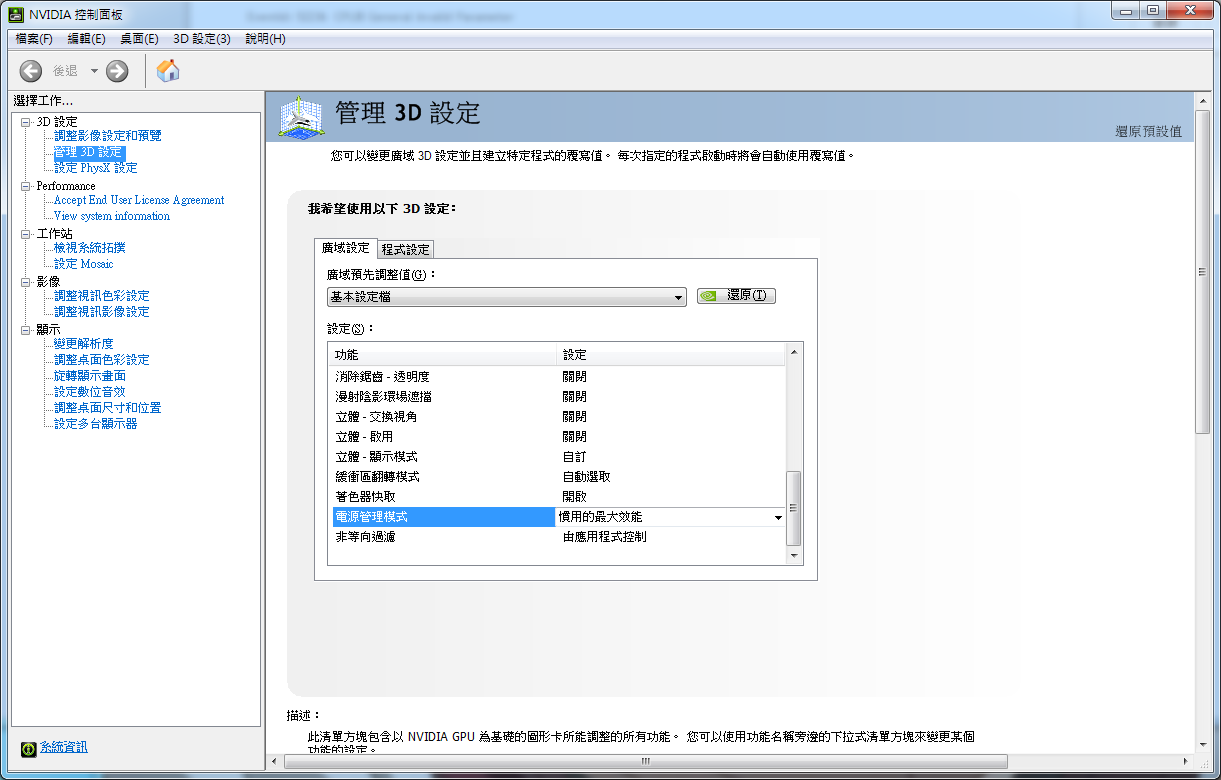Open View system information

[x=112, y=216]
